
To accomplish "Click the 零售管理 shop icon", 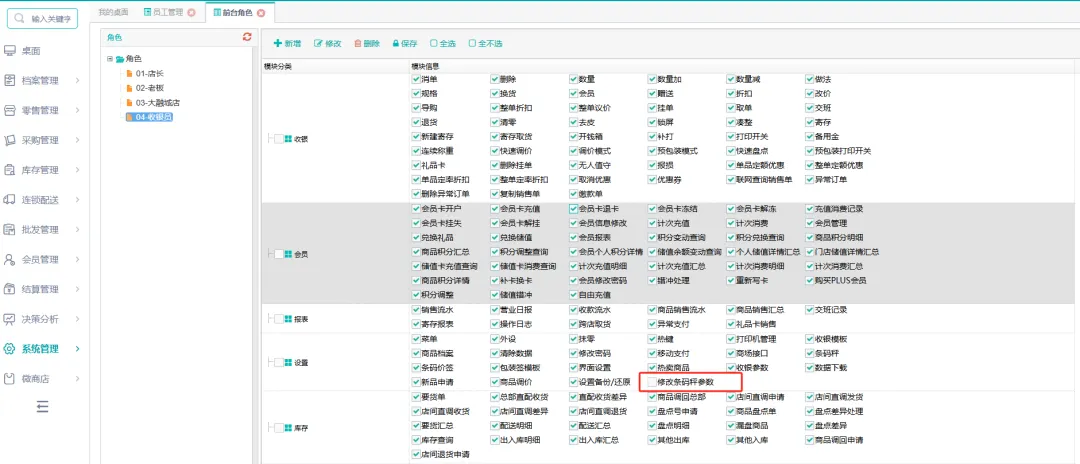I will point(10,110).
